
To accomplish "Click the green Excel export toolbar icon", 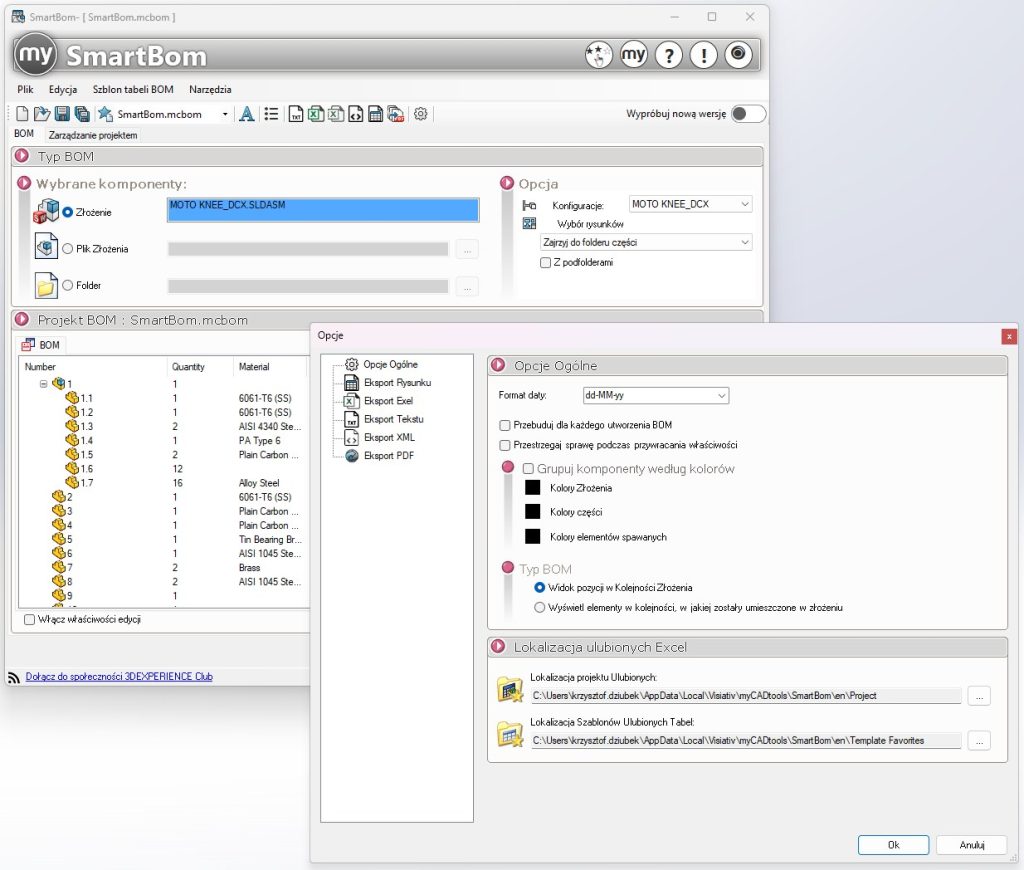I will tap(316, 114).
